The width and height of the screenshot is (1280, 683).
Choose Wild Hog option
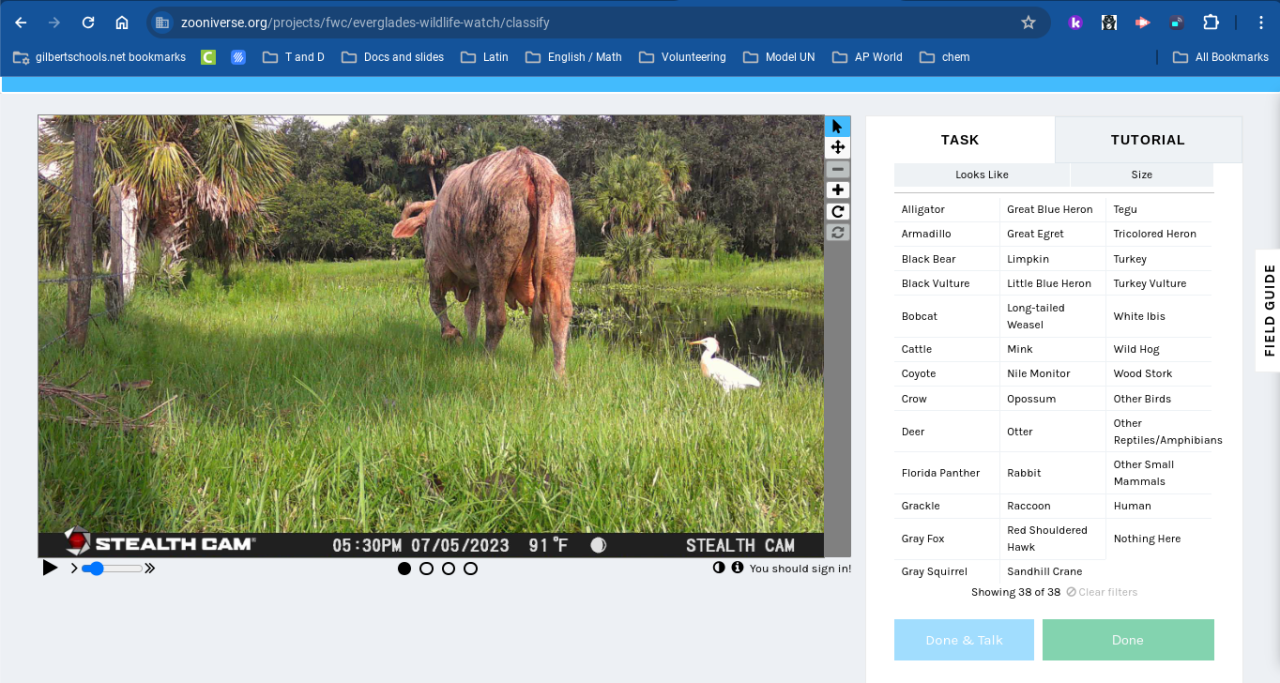[1159, 349]
